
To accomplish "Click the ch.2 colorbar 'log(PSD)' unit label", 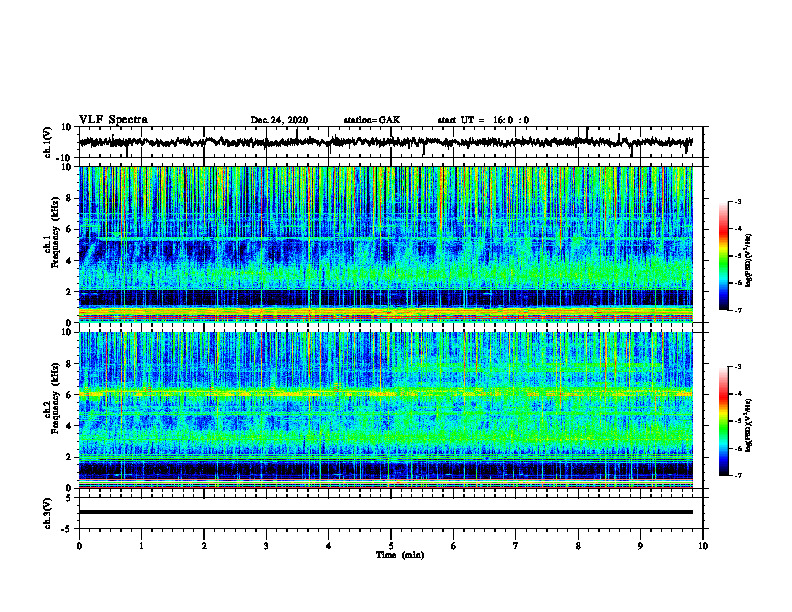I will [x=749, y=425].
